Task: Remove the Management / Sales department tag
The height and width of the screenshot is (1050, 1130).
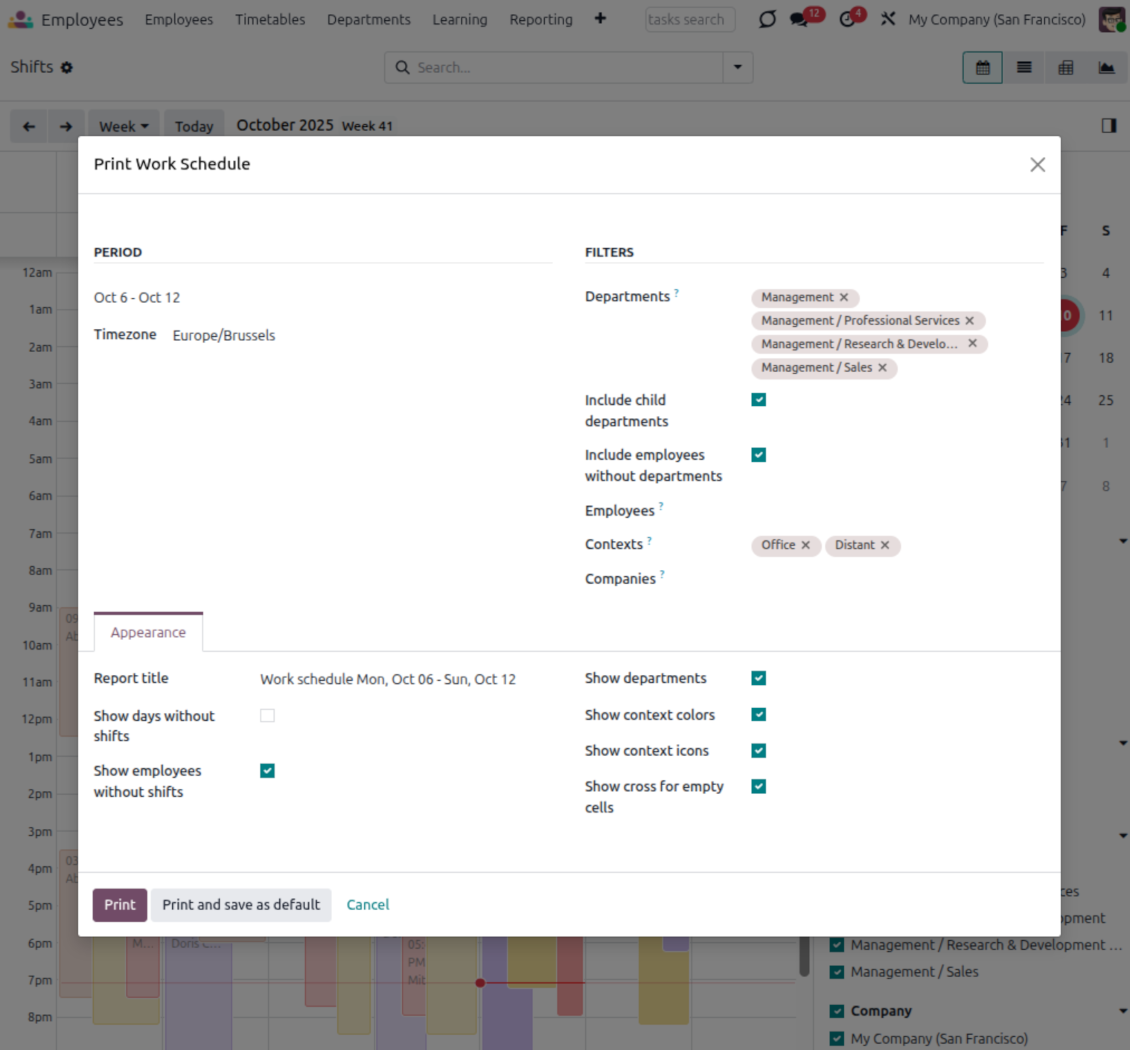Action: (x=882, y=368)
